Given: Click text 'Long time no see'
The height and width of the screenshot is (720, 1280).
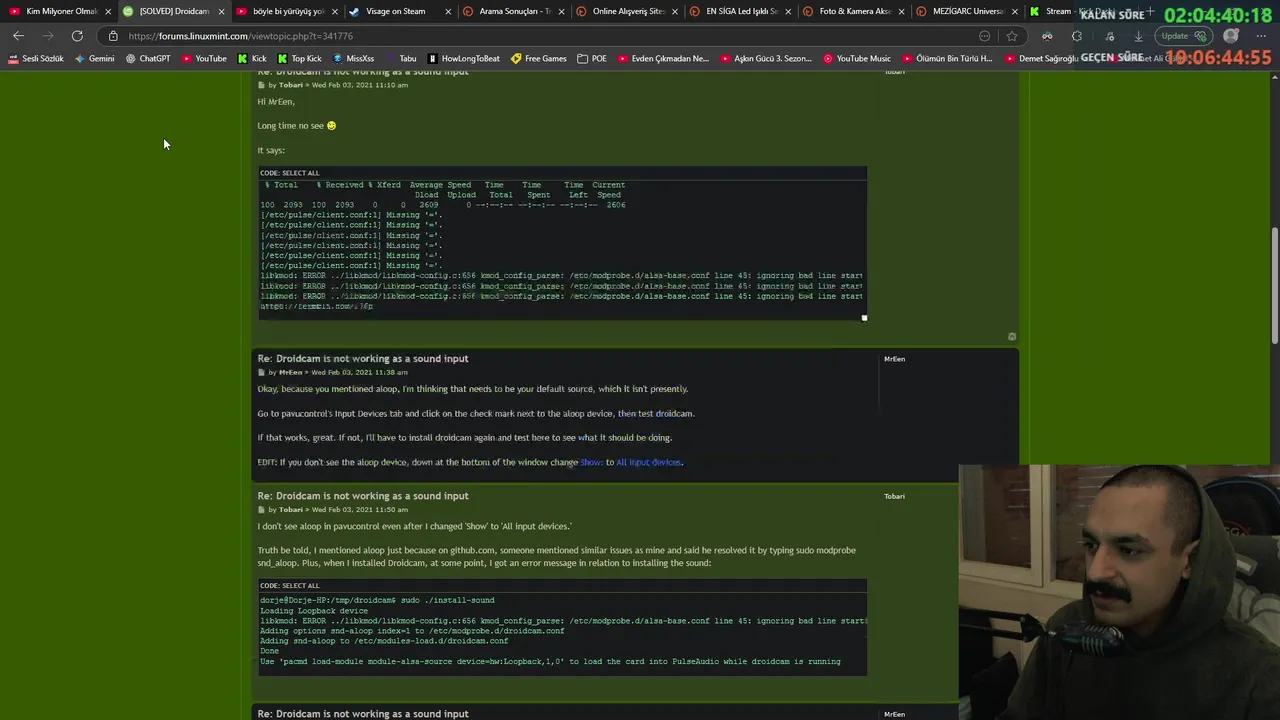Looking at the screenshot, I should (x=291, y=126).
